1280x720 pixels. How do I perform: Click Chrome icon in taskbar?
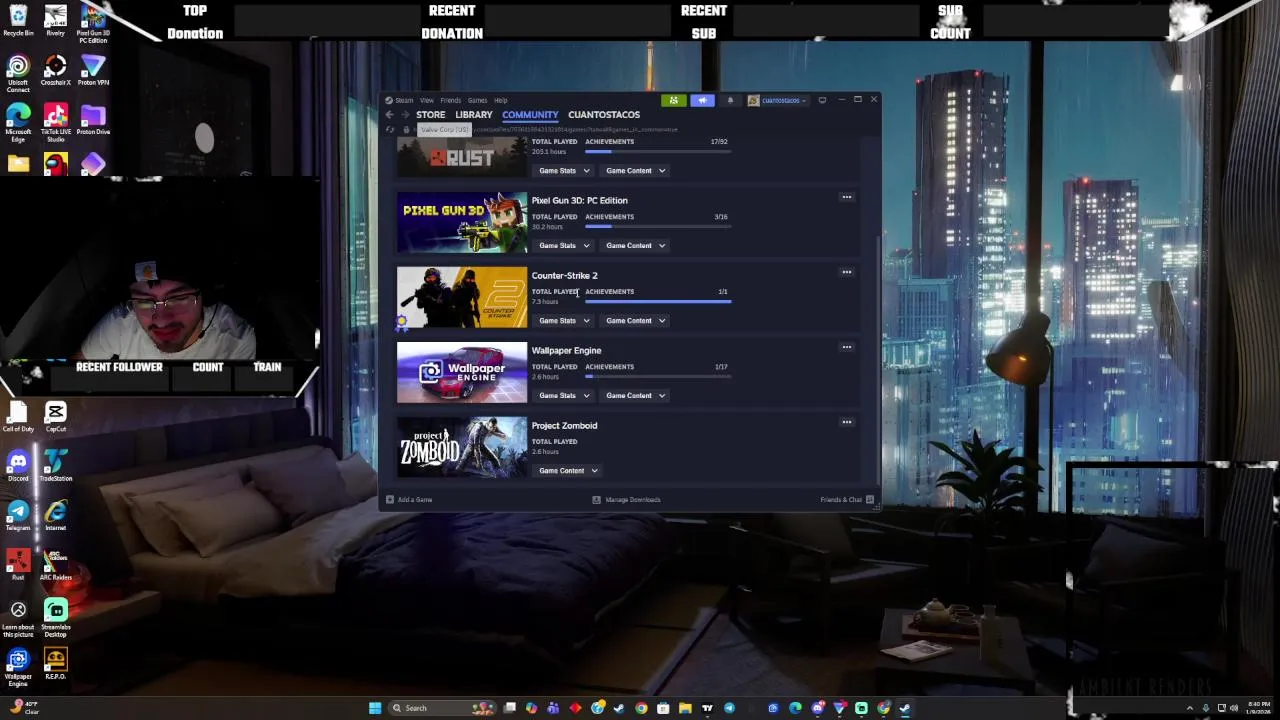(641, 708)
